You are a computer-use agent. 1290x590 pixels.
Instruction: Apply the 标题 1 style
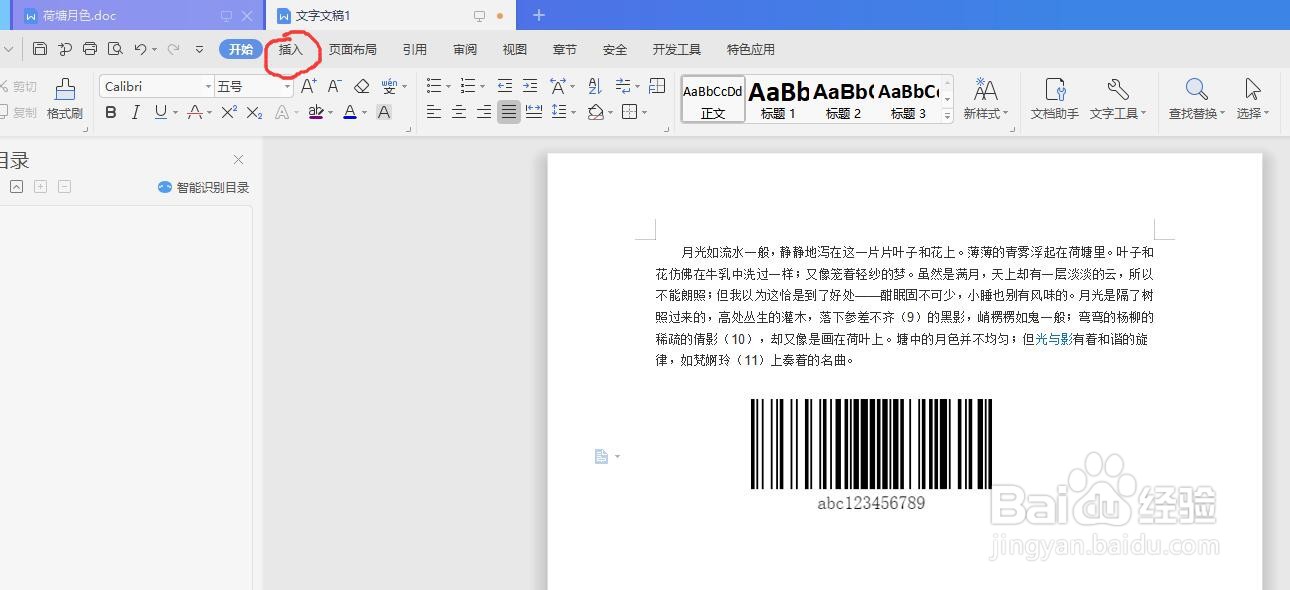[x=777, y=100]
